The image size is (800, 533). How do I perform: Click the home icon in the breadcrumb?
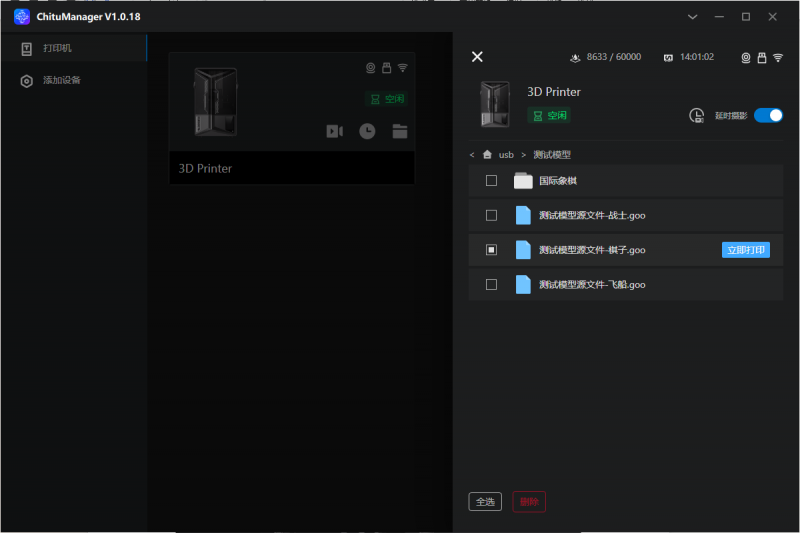coord(487,155)
